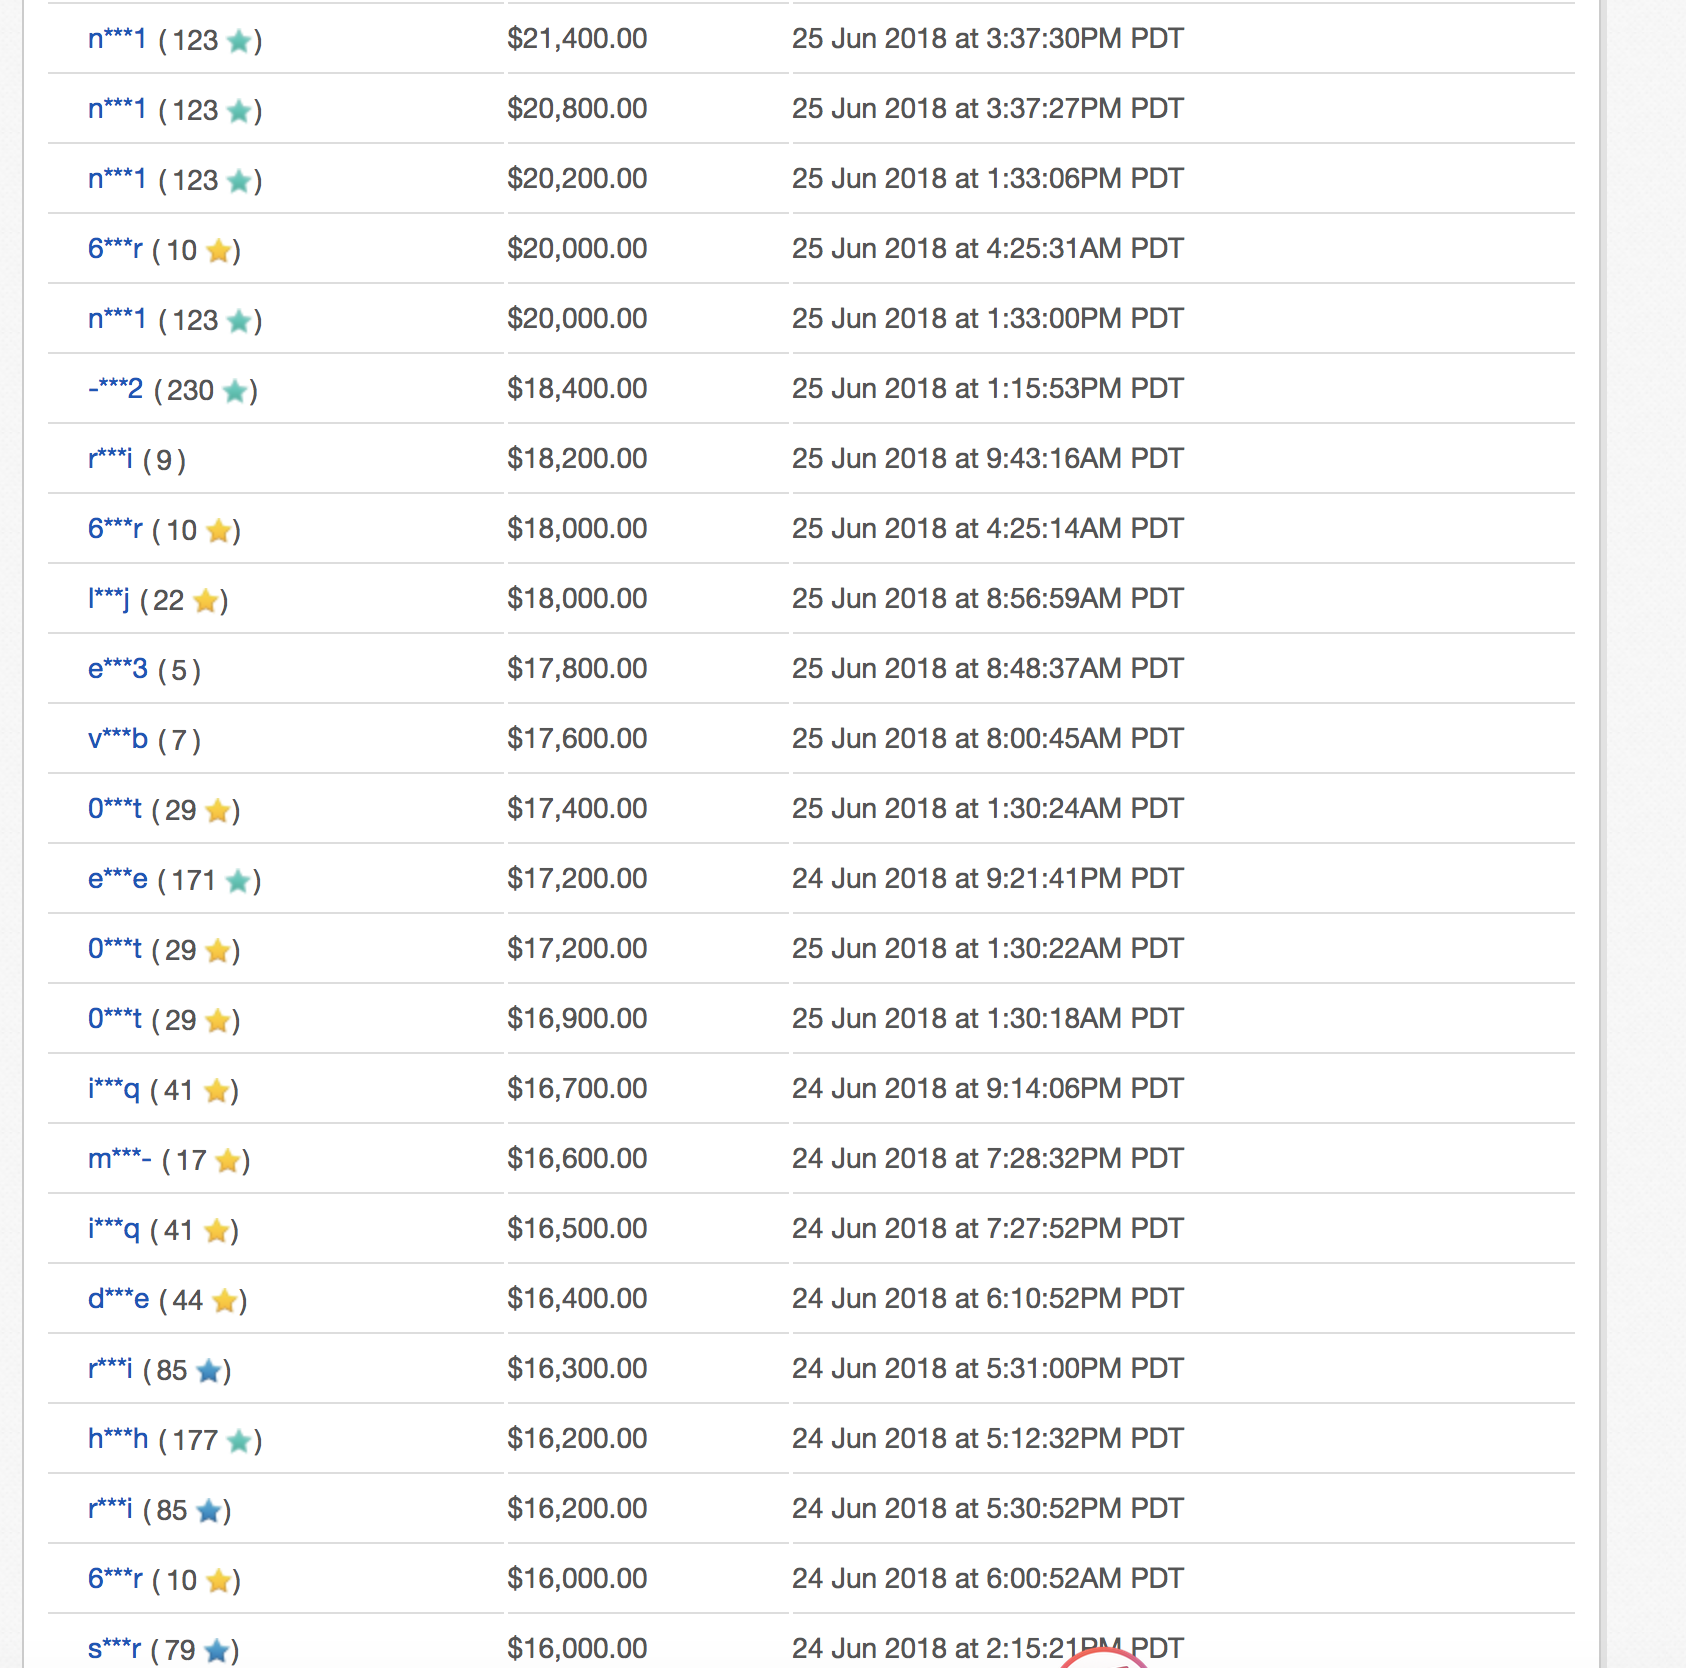Click the yellow star for 6***r bid at 4:25:31AM

[218, 251]
